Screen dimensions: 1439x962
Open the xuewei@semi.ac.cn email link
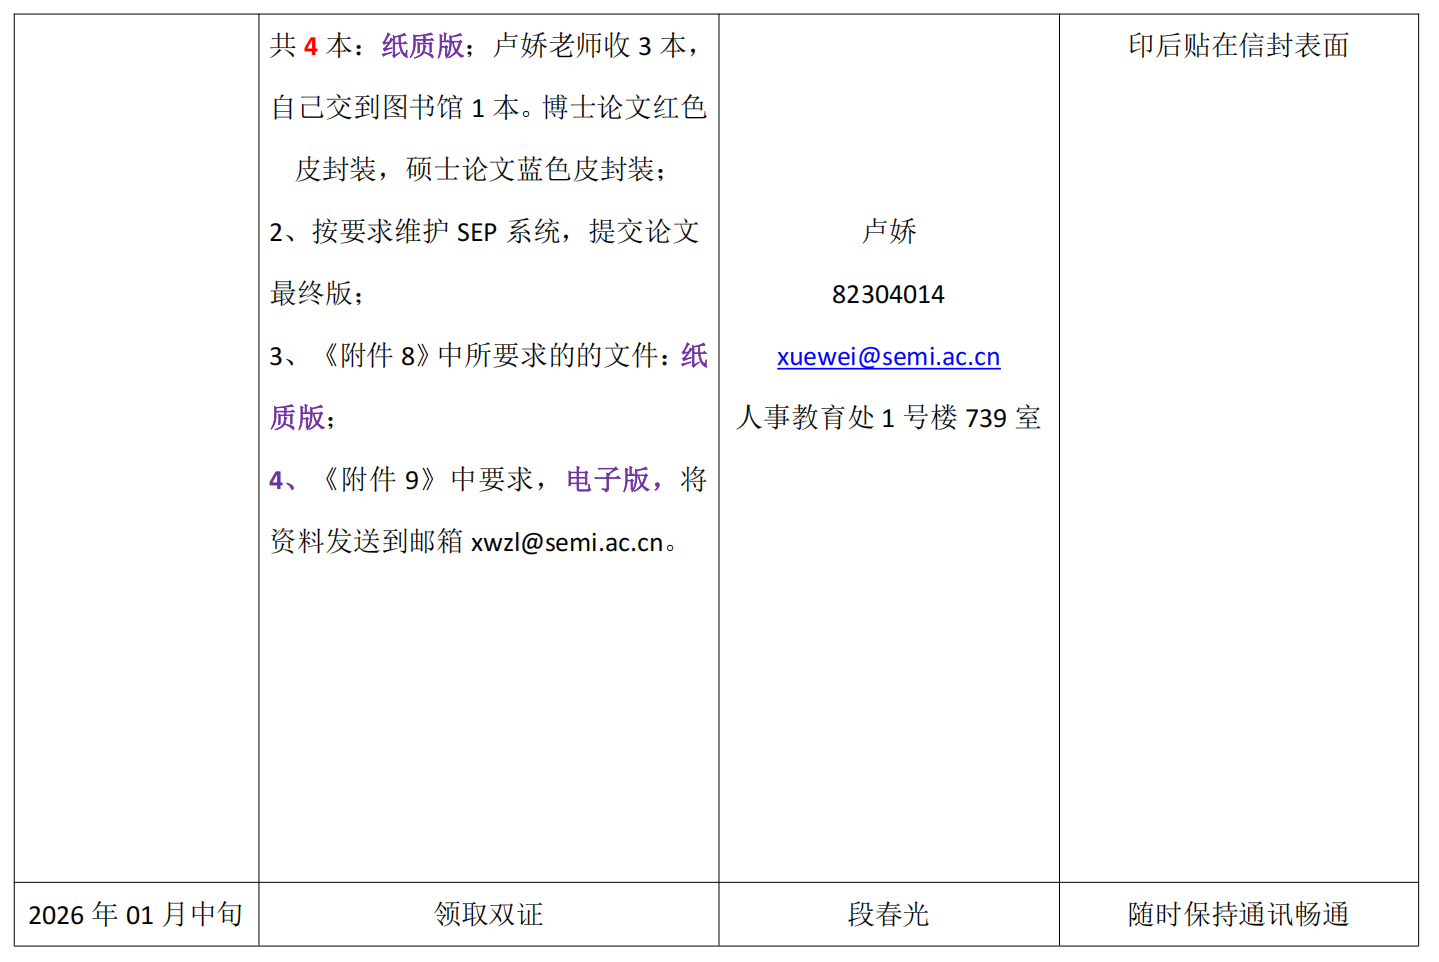[x=888, y=357]
